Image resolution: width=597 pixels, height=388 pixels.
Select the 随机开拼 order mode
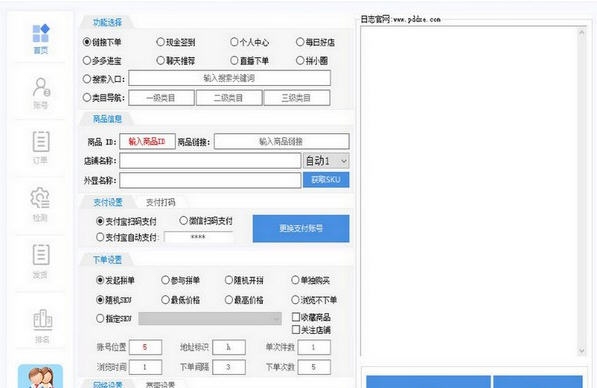(x=244, y=281)
